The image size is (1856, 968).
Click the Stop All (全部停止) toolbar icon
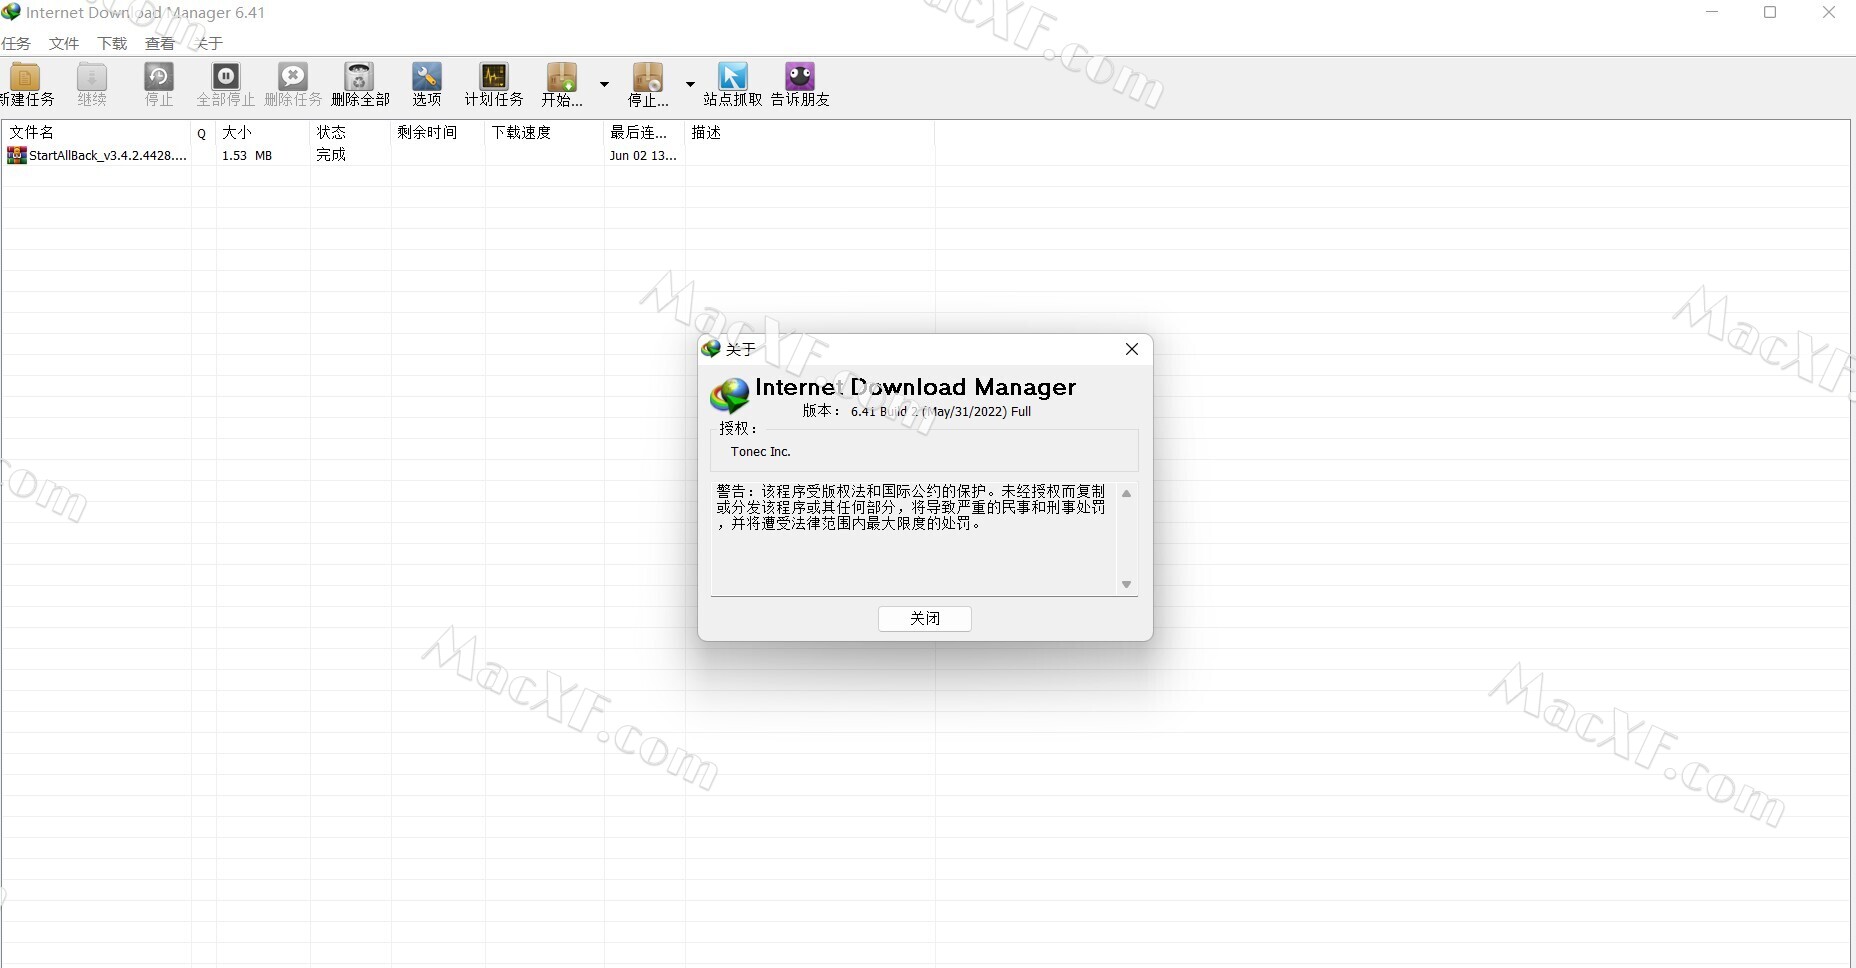pyautogui.click(x=226, y=77)
